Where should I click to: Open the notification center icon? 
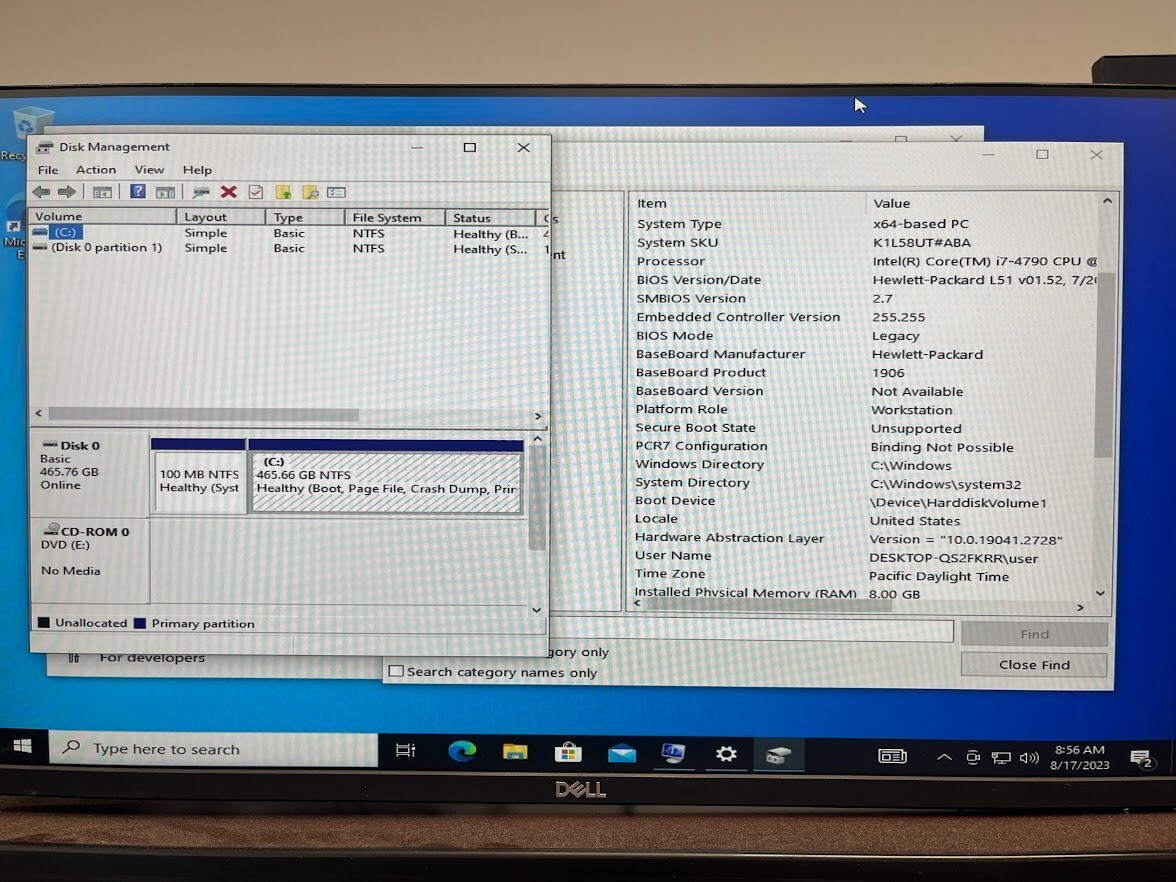[x=1141, y=759]
